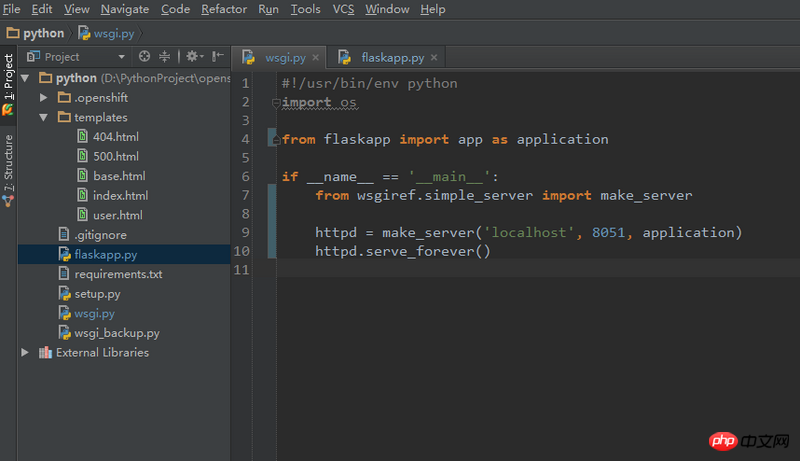Hide the Project tool window with hide icon

pos(216,57)
